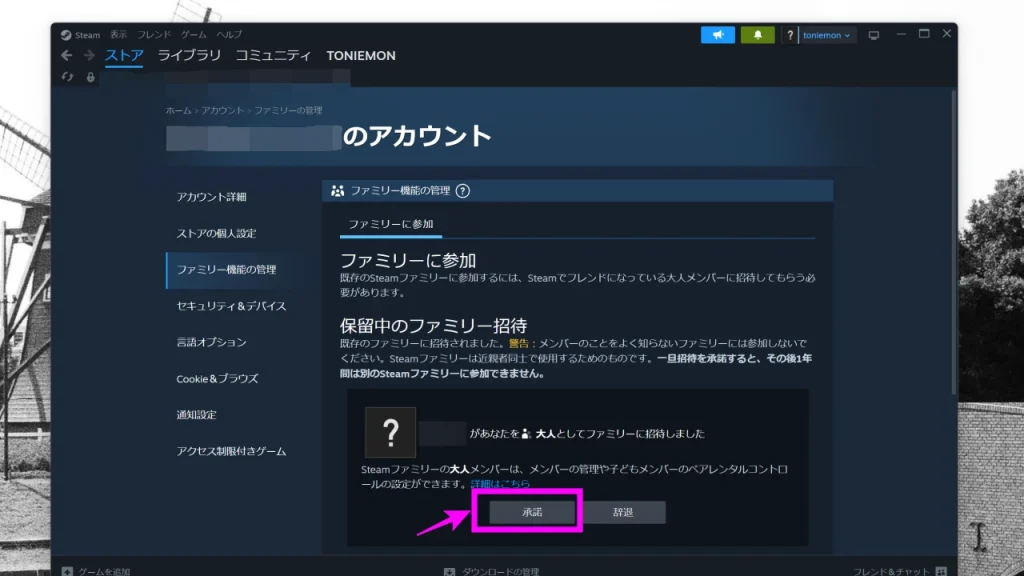
Task: Reload the page with refresh icon
Action: [x=67, y=77]
